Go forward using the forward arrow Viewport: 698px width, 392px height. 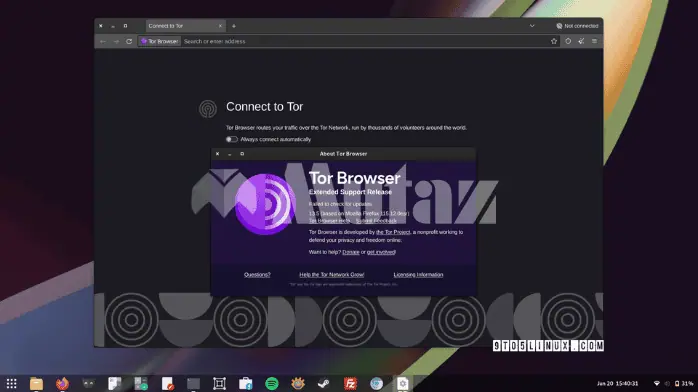tap(116, 41)
